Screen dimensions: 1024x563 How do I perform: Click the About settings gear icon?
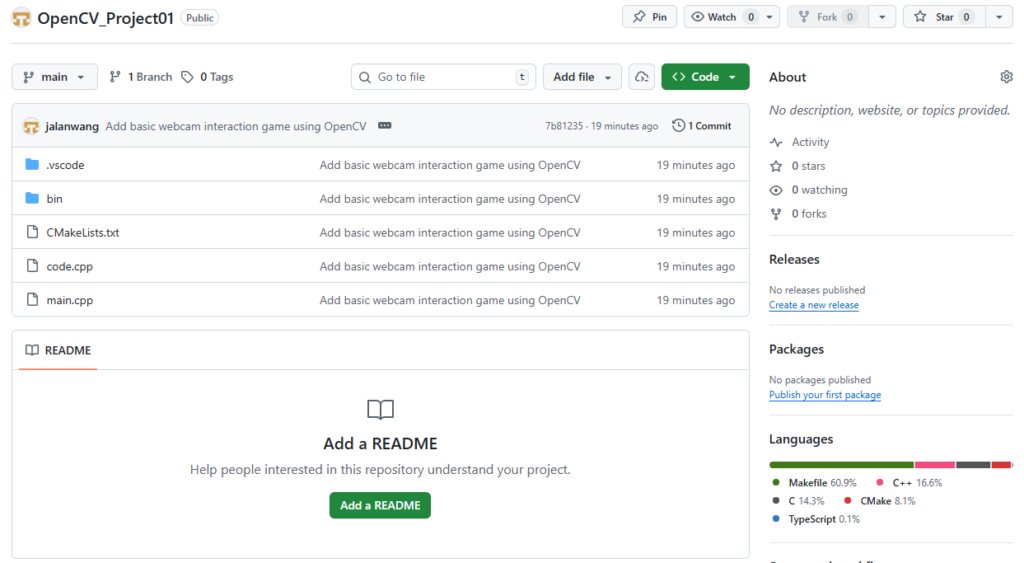(x=1006, y=77)
